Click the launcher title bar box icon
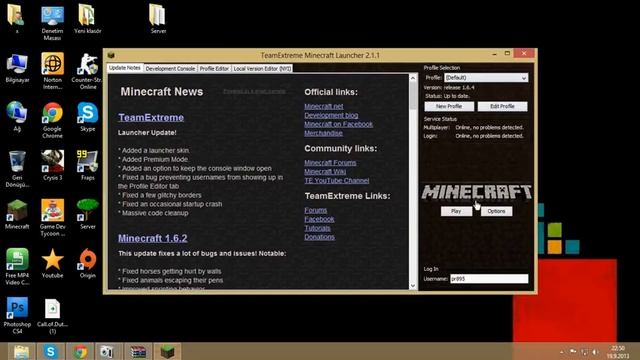Viewport: 640px width, 360px height. (x=111, y=55)
